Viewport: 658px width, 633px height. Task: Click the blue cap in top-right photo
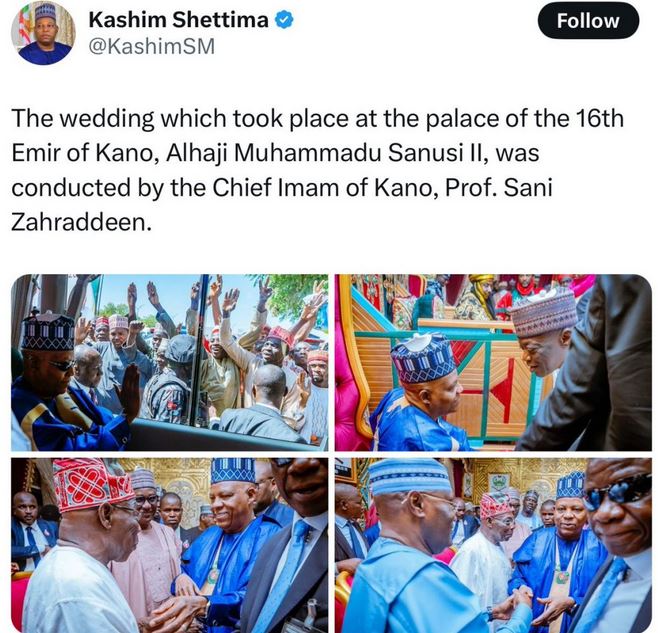tap(423, 357)
